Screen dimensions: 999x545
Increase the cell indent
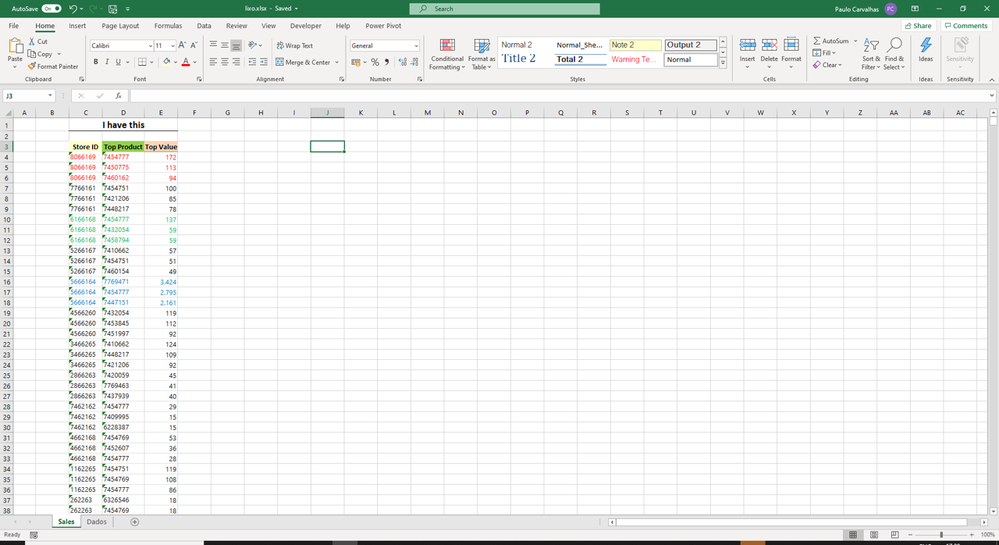(264, 62)
